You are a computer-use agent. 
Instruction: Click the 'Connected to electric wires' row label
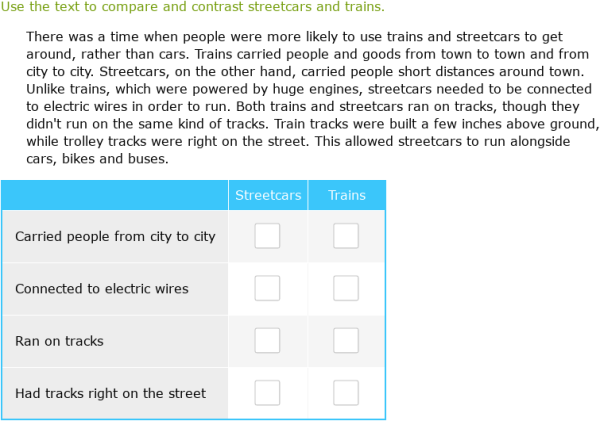[x=102, y=289]
